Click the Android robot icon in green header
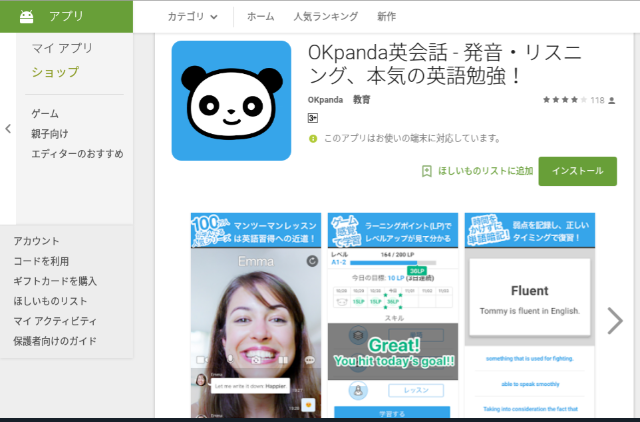Image resolution: width=640 pixels, height=422 pixels. point(27,16)
